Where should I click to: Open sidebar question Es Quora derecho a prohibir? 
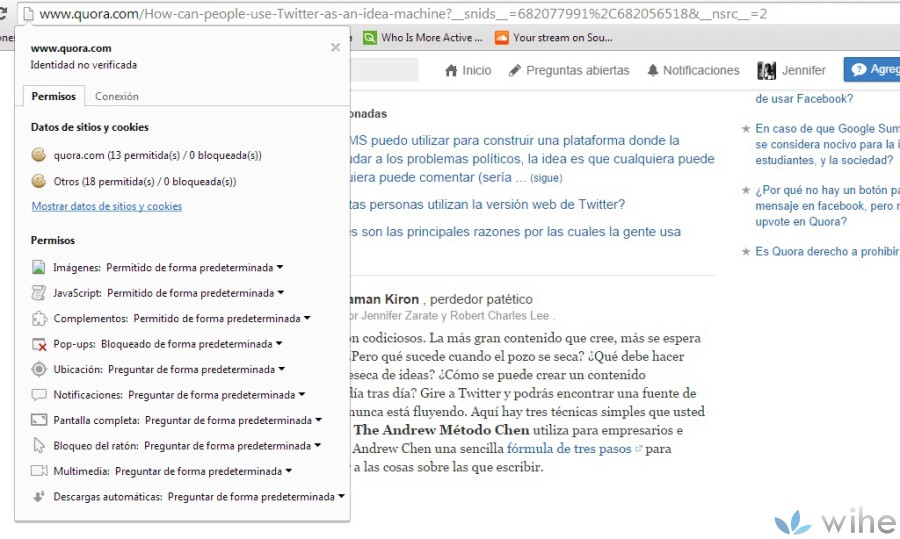pyautogui.click(x=827, y=251)
